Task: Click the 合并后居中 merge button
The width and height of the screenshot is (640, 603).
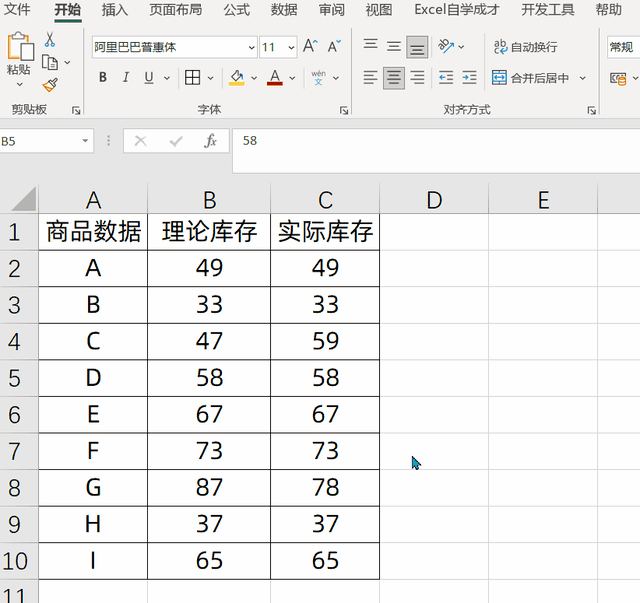Action: pyautogui.click(x=530, y=78)
